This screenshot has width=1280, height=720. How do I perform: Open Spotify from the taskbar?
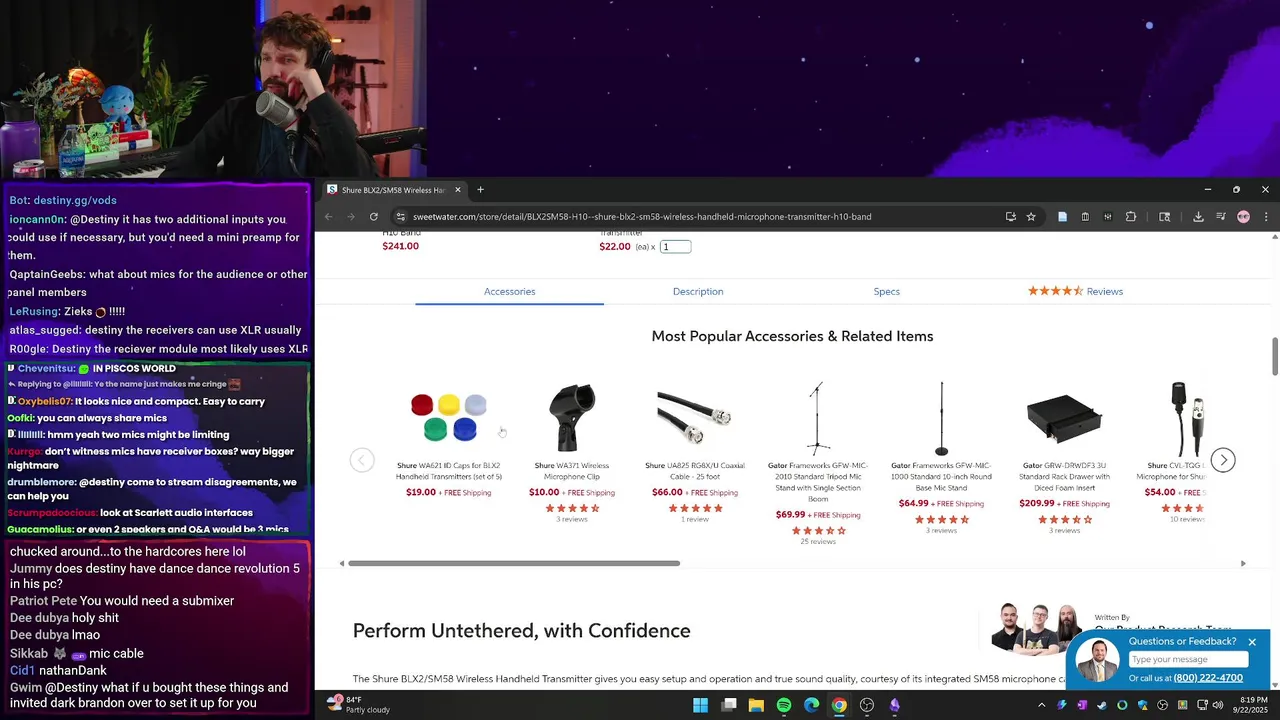(x=784, y=705)
